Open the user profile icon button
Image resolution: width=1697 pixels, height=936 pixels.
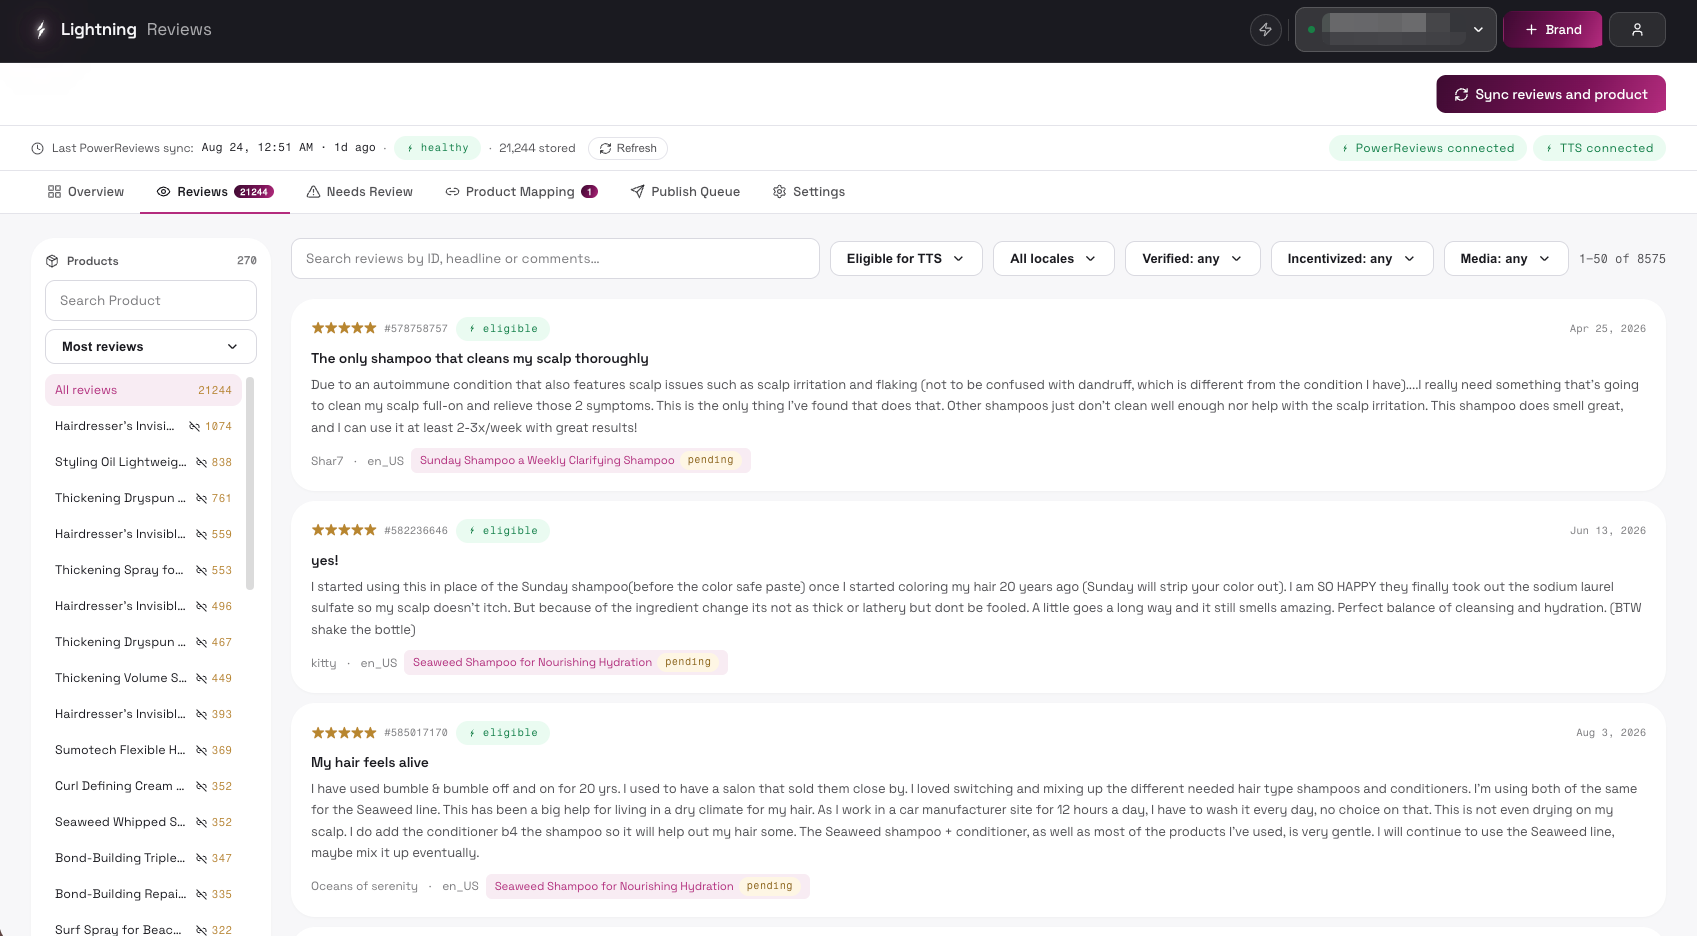click(1637, 30)
